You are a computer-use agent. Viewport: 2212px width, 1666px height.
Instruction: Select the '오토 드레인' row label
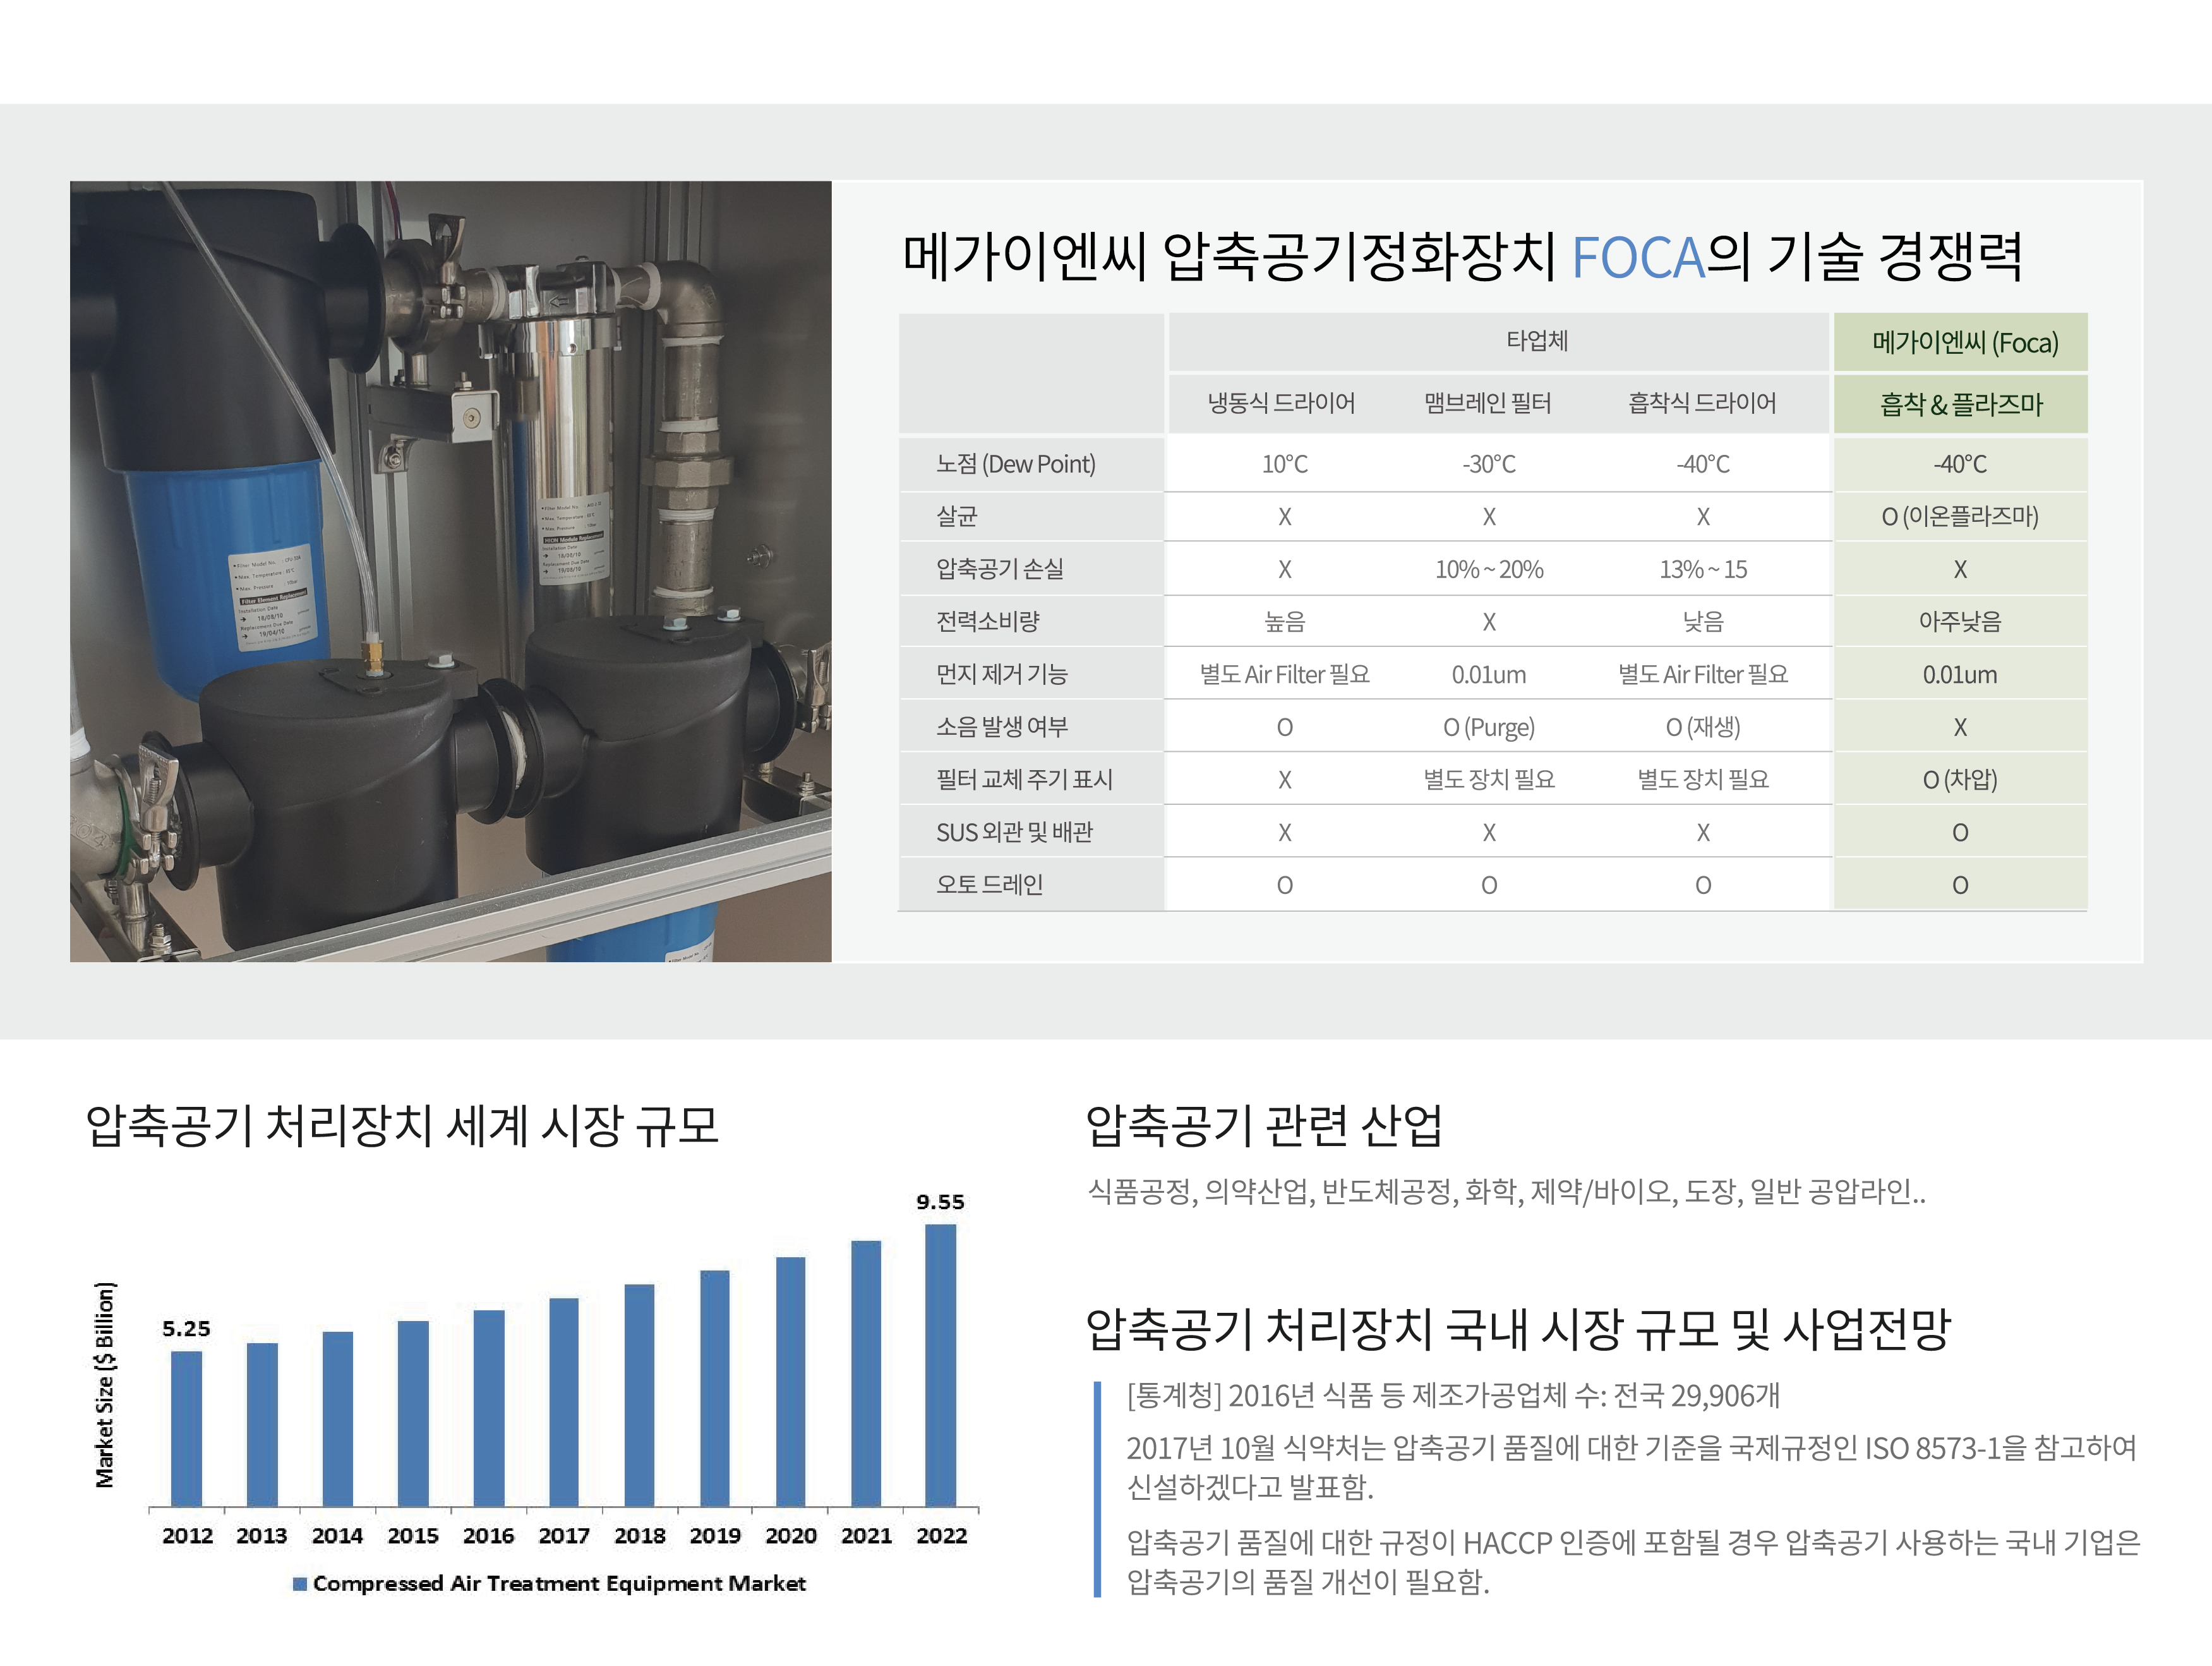(x=989, y=884)
